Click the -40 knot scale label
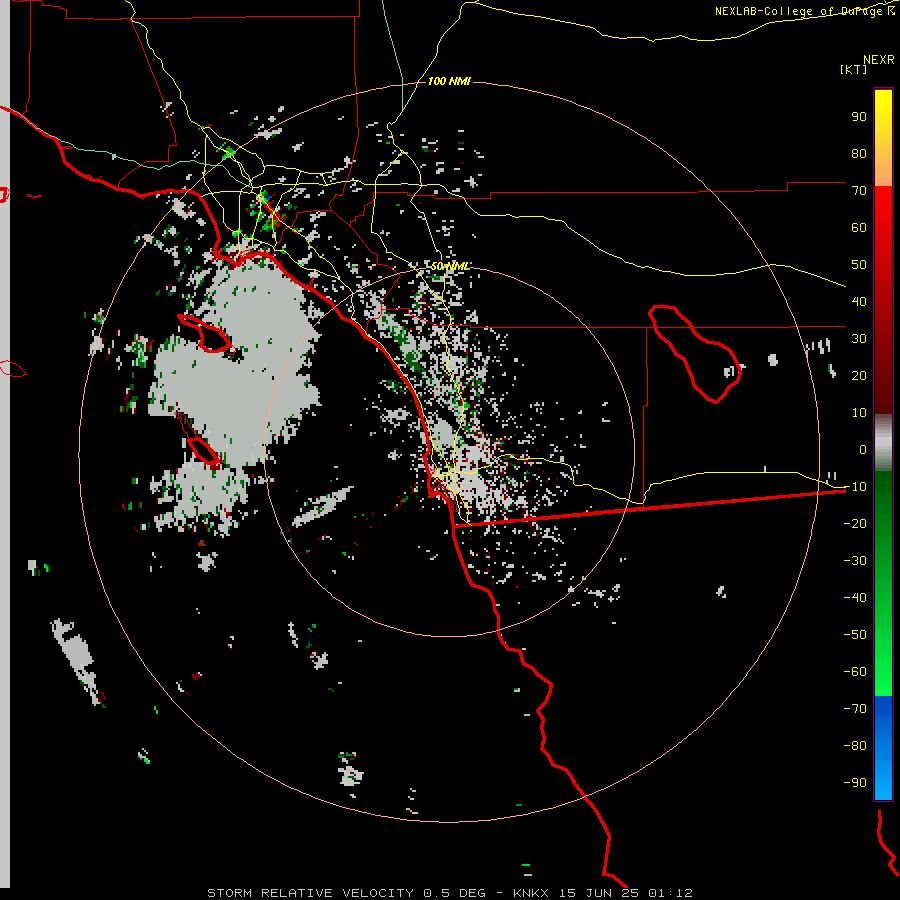Viewport: 900px width, 900px height. pyautogui.click(x=855, y=598)
